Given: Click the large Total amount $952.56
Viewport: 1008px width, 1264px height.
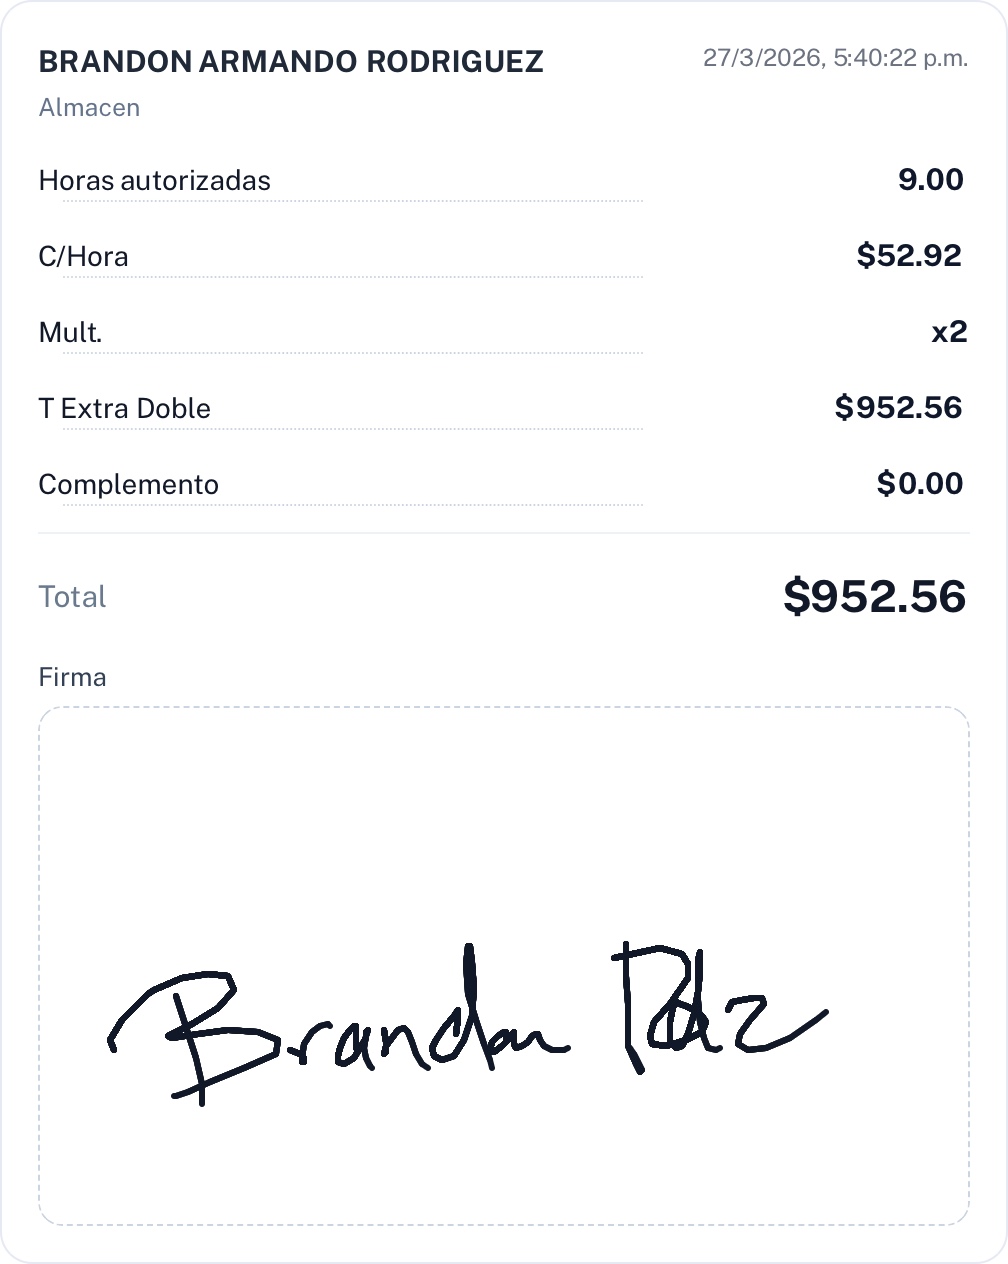Looking at the screenshot, I should 875,597.
